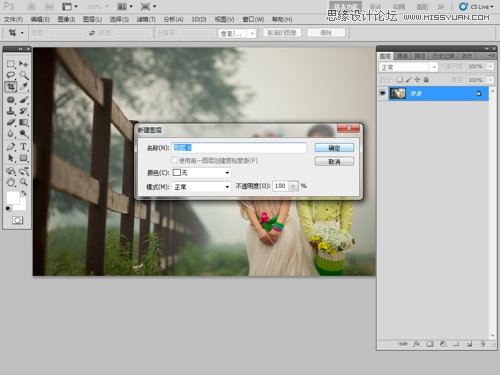Click 确定 in New Layer dialog

(x=334, y=148)
